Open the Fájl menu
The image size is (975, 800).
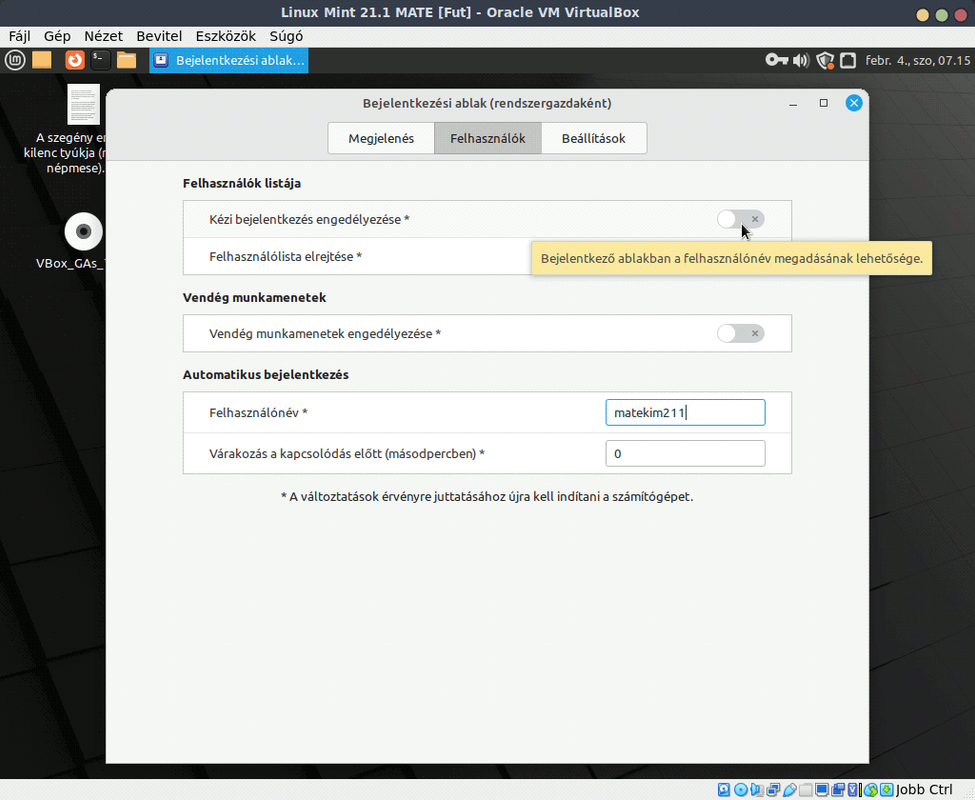point(19,36)
